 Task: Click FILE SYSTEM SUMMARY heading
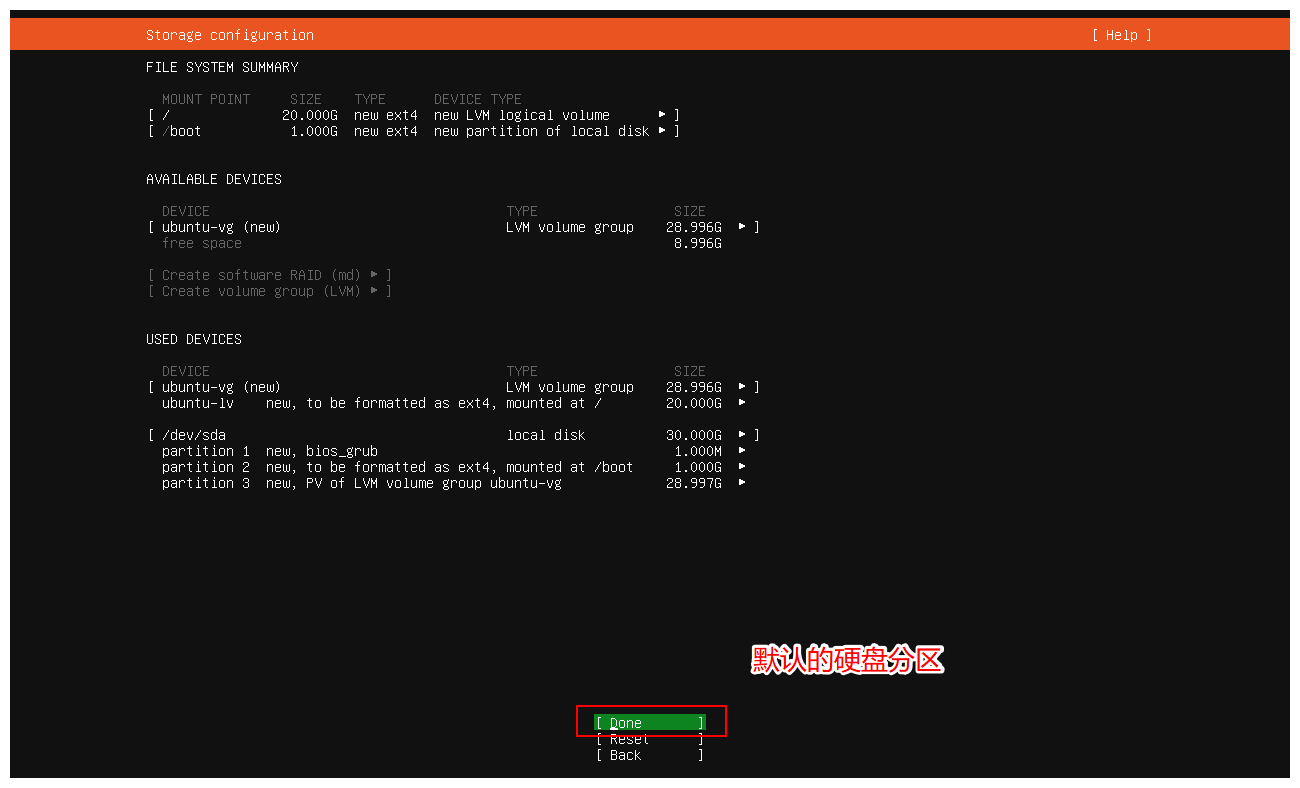point(222,67)
